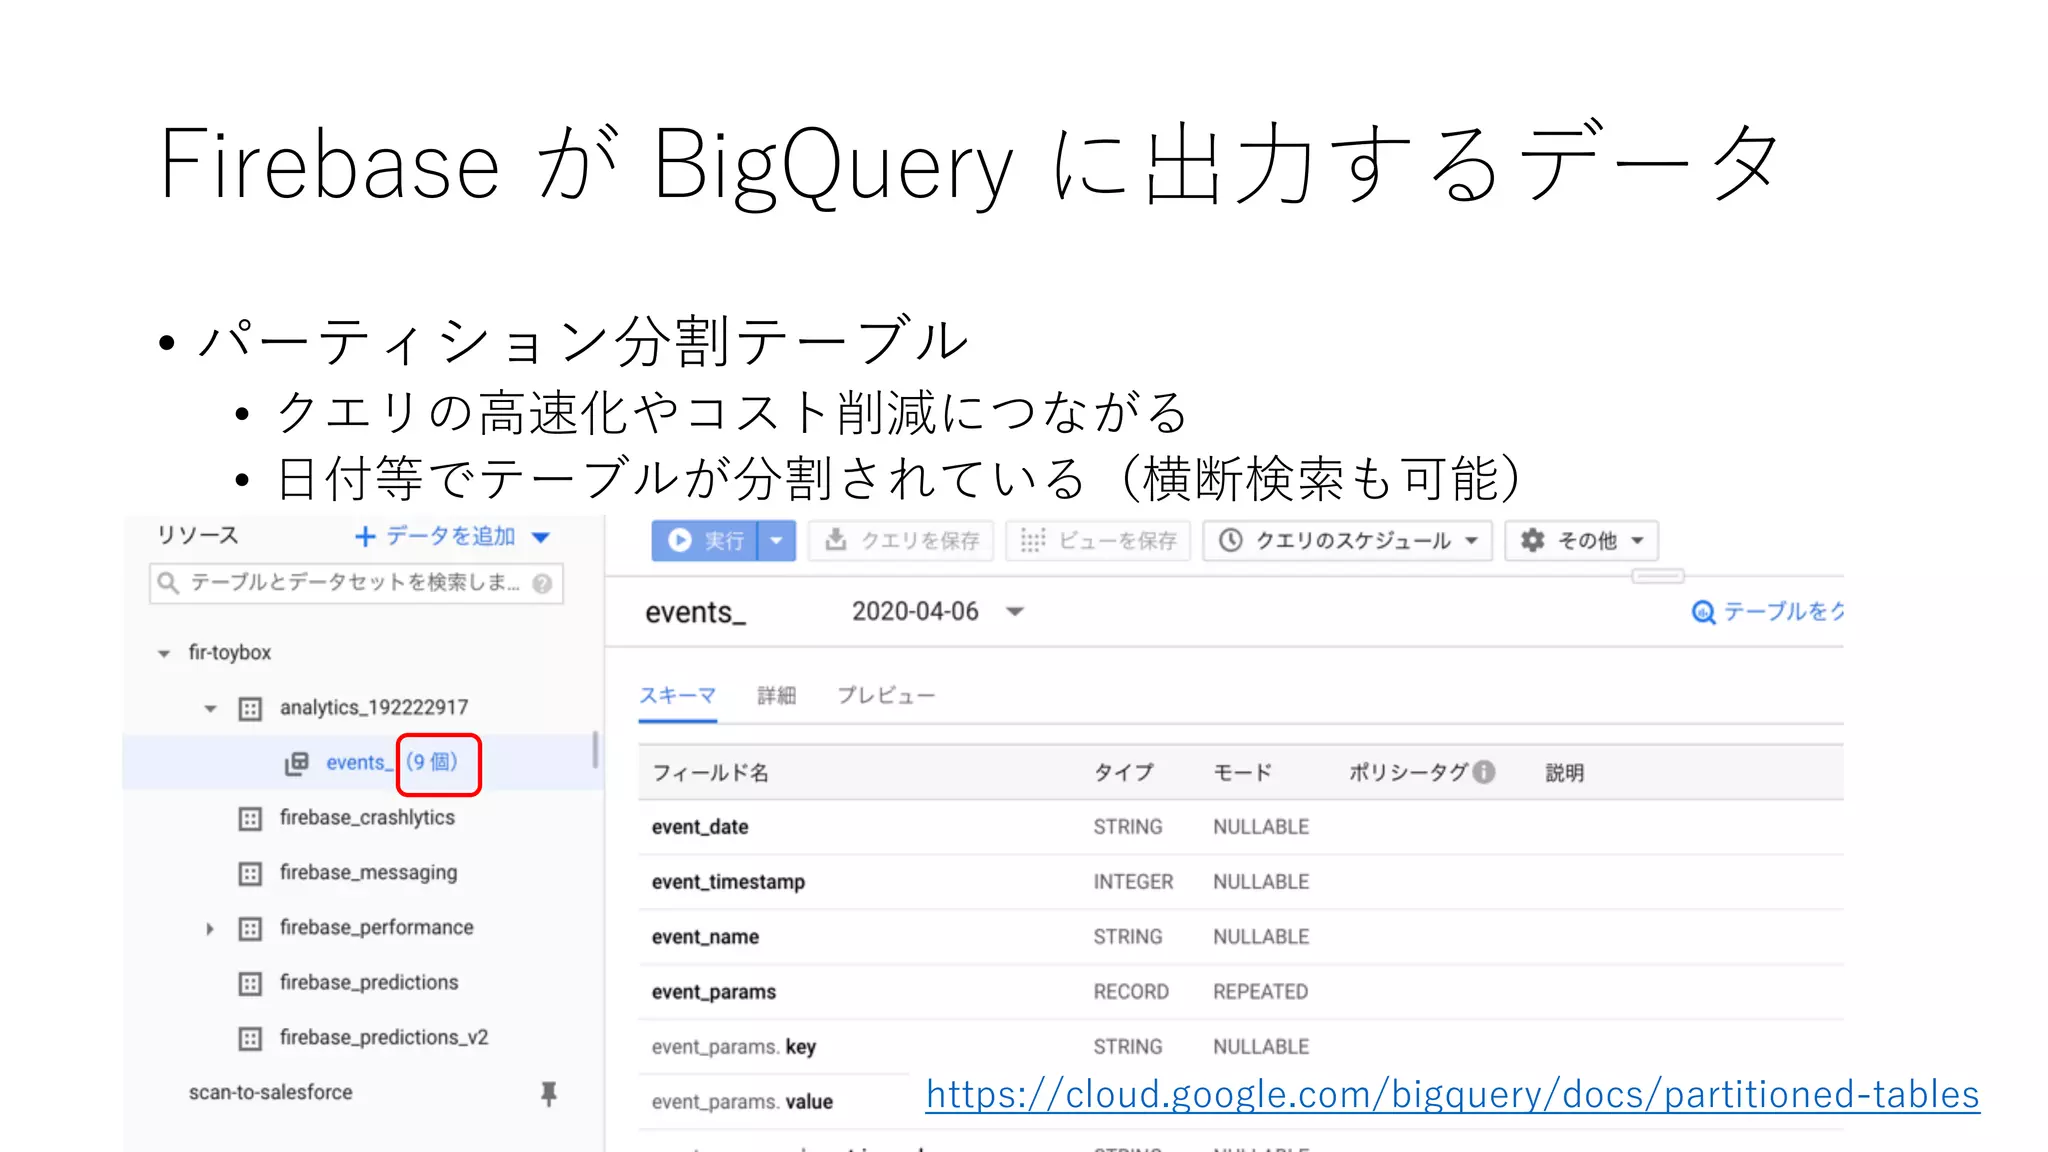Click INTEGER type of event_timestamp

click(x=1133, y=882)
